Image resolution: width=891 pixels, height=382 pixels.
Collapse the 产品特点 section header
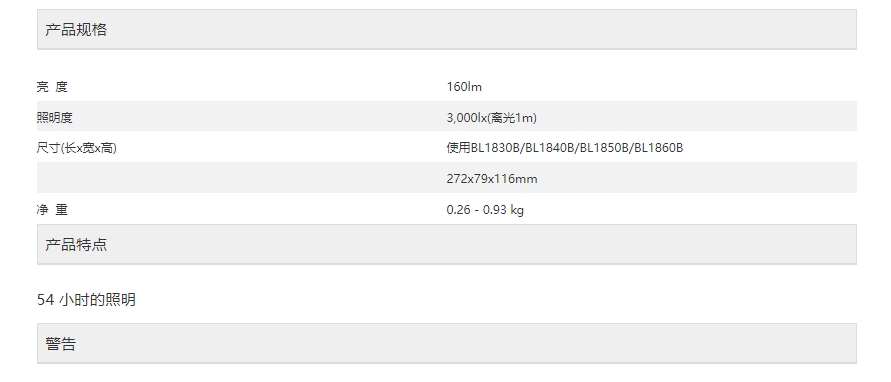(x=447, y=244)
